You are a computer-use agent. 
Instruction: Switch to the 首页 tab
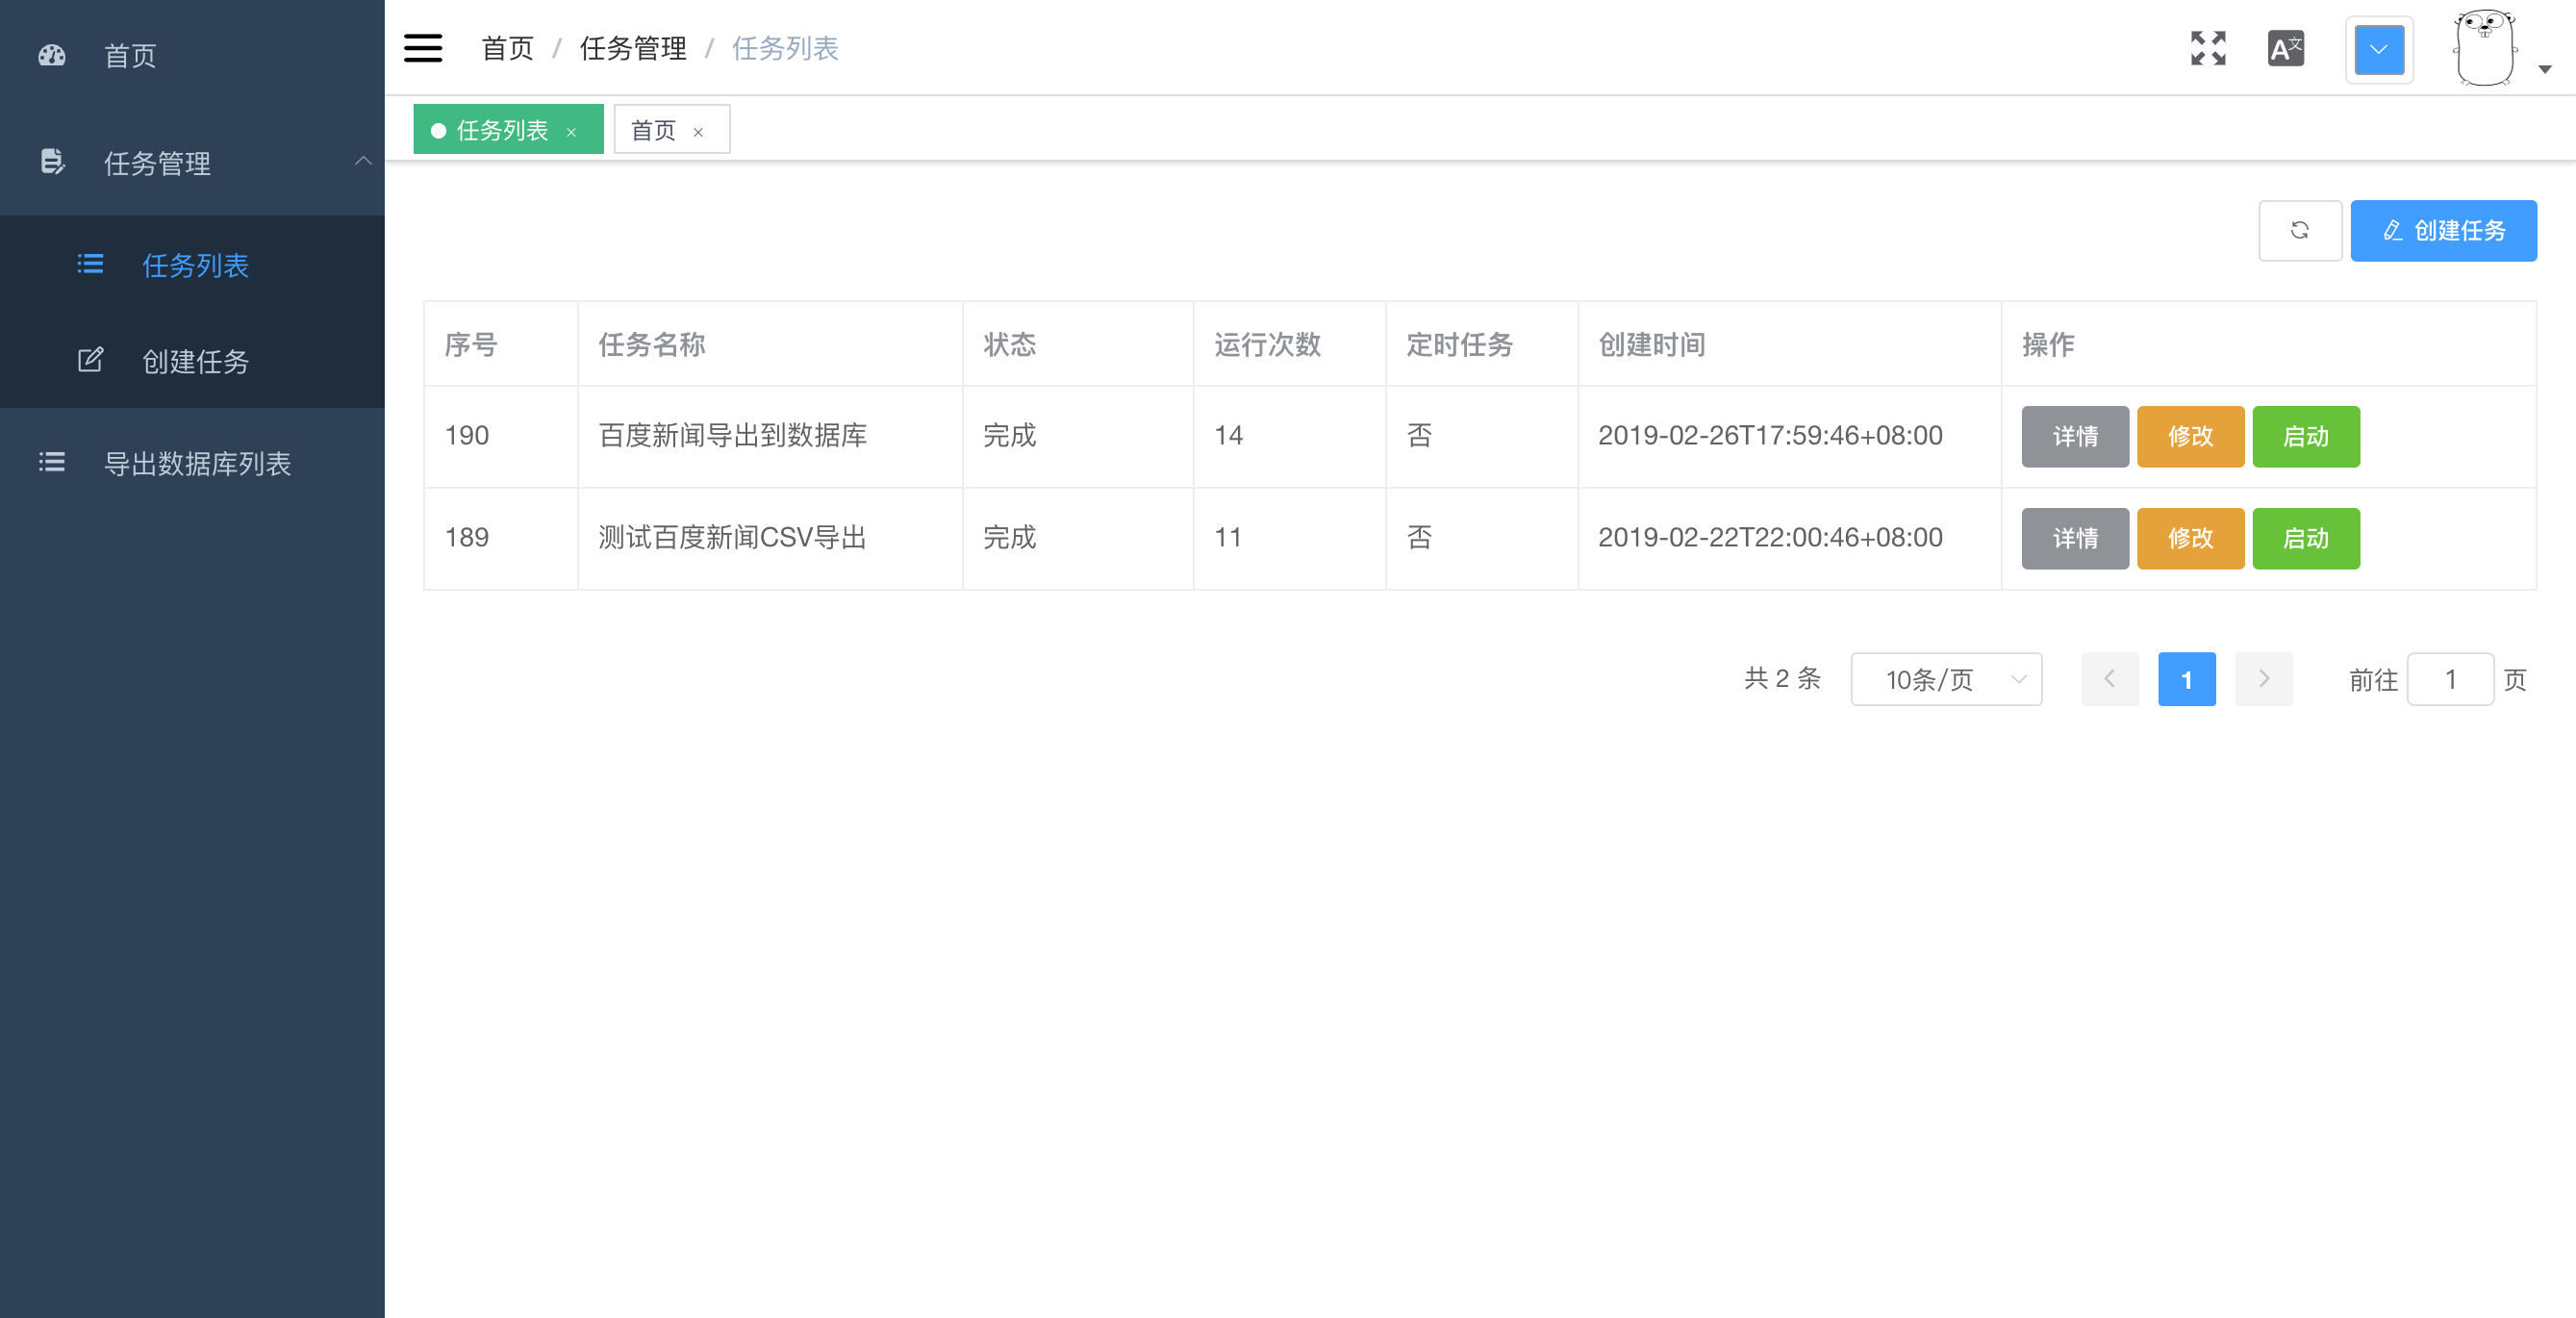pyautogui.click(x=654, y=131)
